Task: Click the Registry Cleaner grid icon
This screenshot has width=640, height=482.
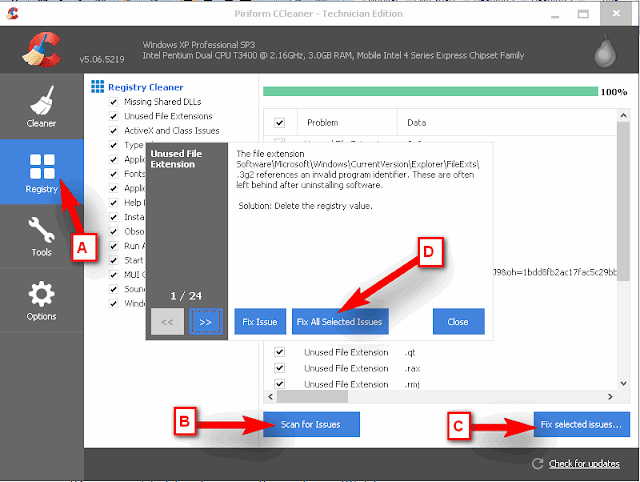Action: point(97,87)
